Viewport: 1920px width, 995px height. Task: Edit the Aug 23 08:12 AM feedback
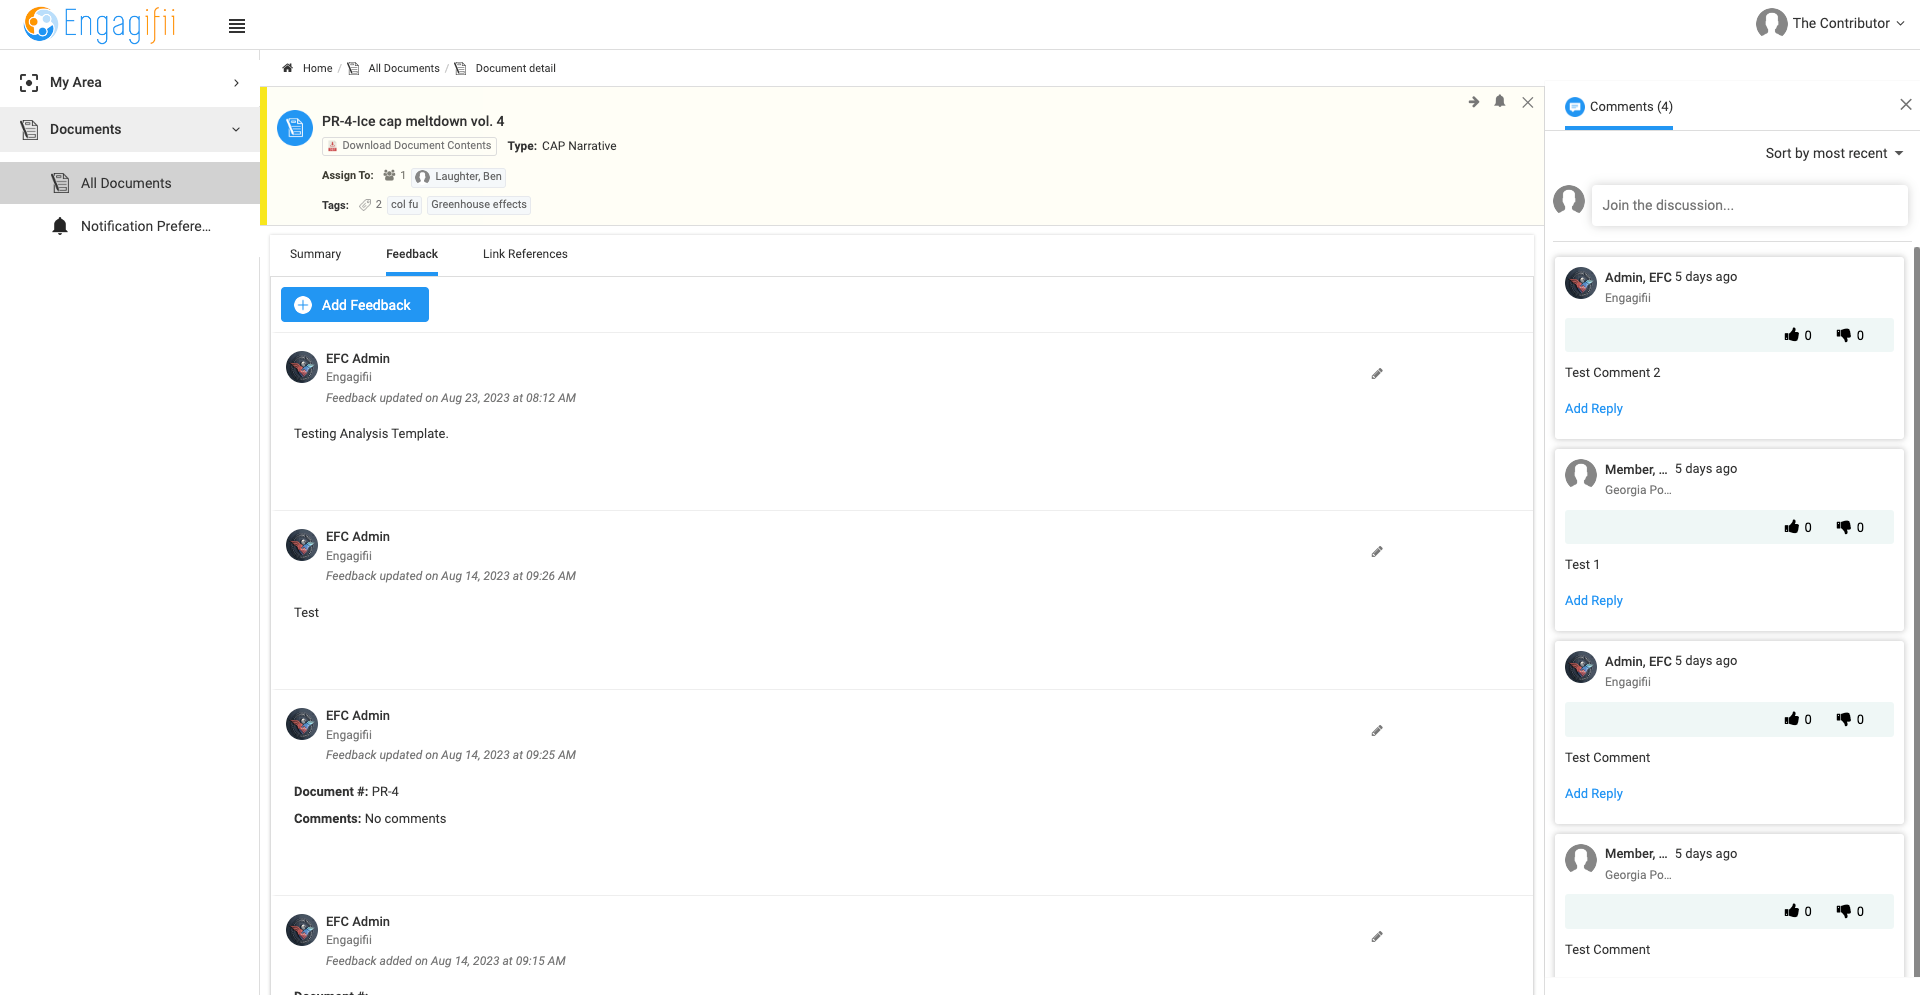[1377, 374]
